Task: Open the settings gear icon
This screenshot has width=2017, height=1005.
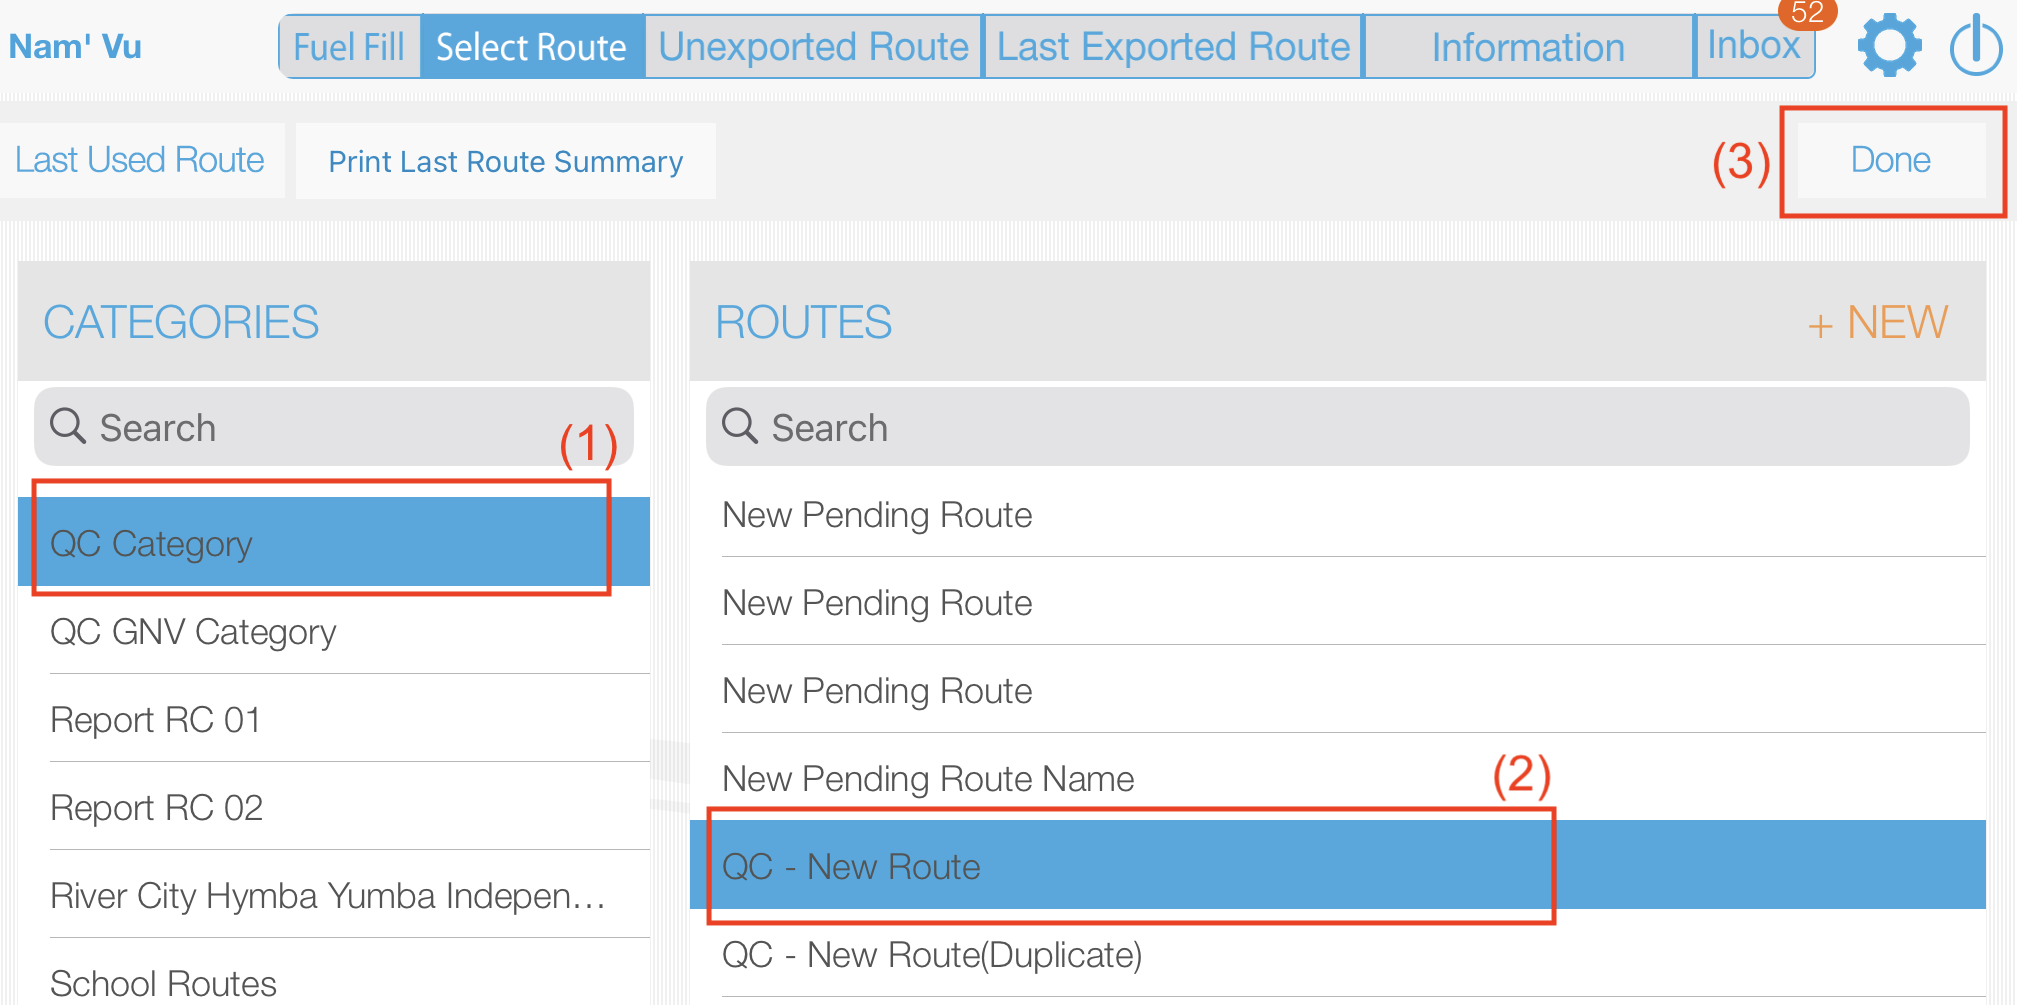Action: click(x=1889, y=44)
